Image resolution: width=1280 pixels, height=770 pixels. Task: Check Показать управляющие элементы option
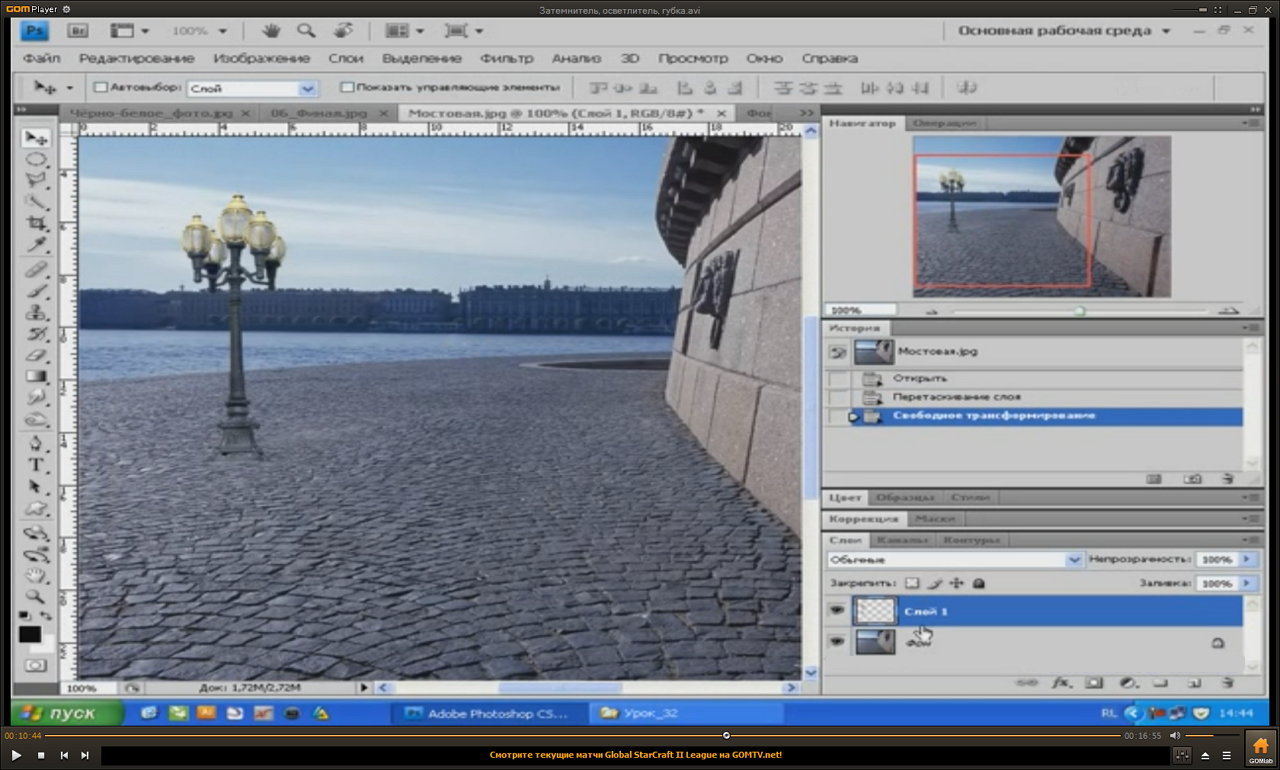pos(347,88)
